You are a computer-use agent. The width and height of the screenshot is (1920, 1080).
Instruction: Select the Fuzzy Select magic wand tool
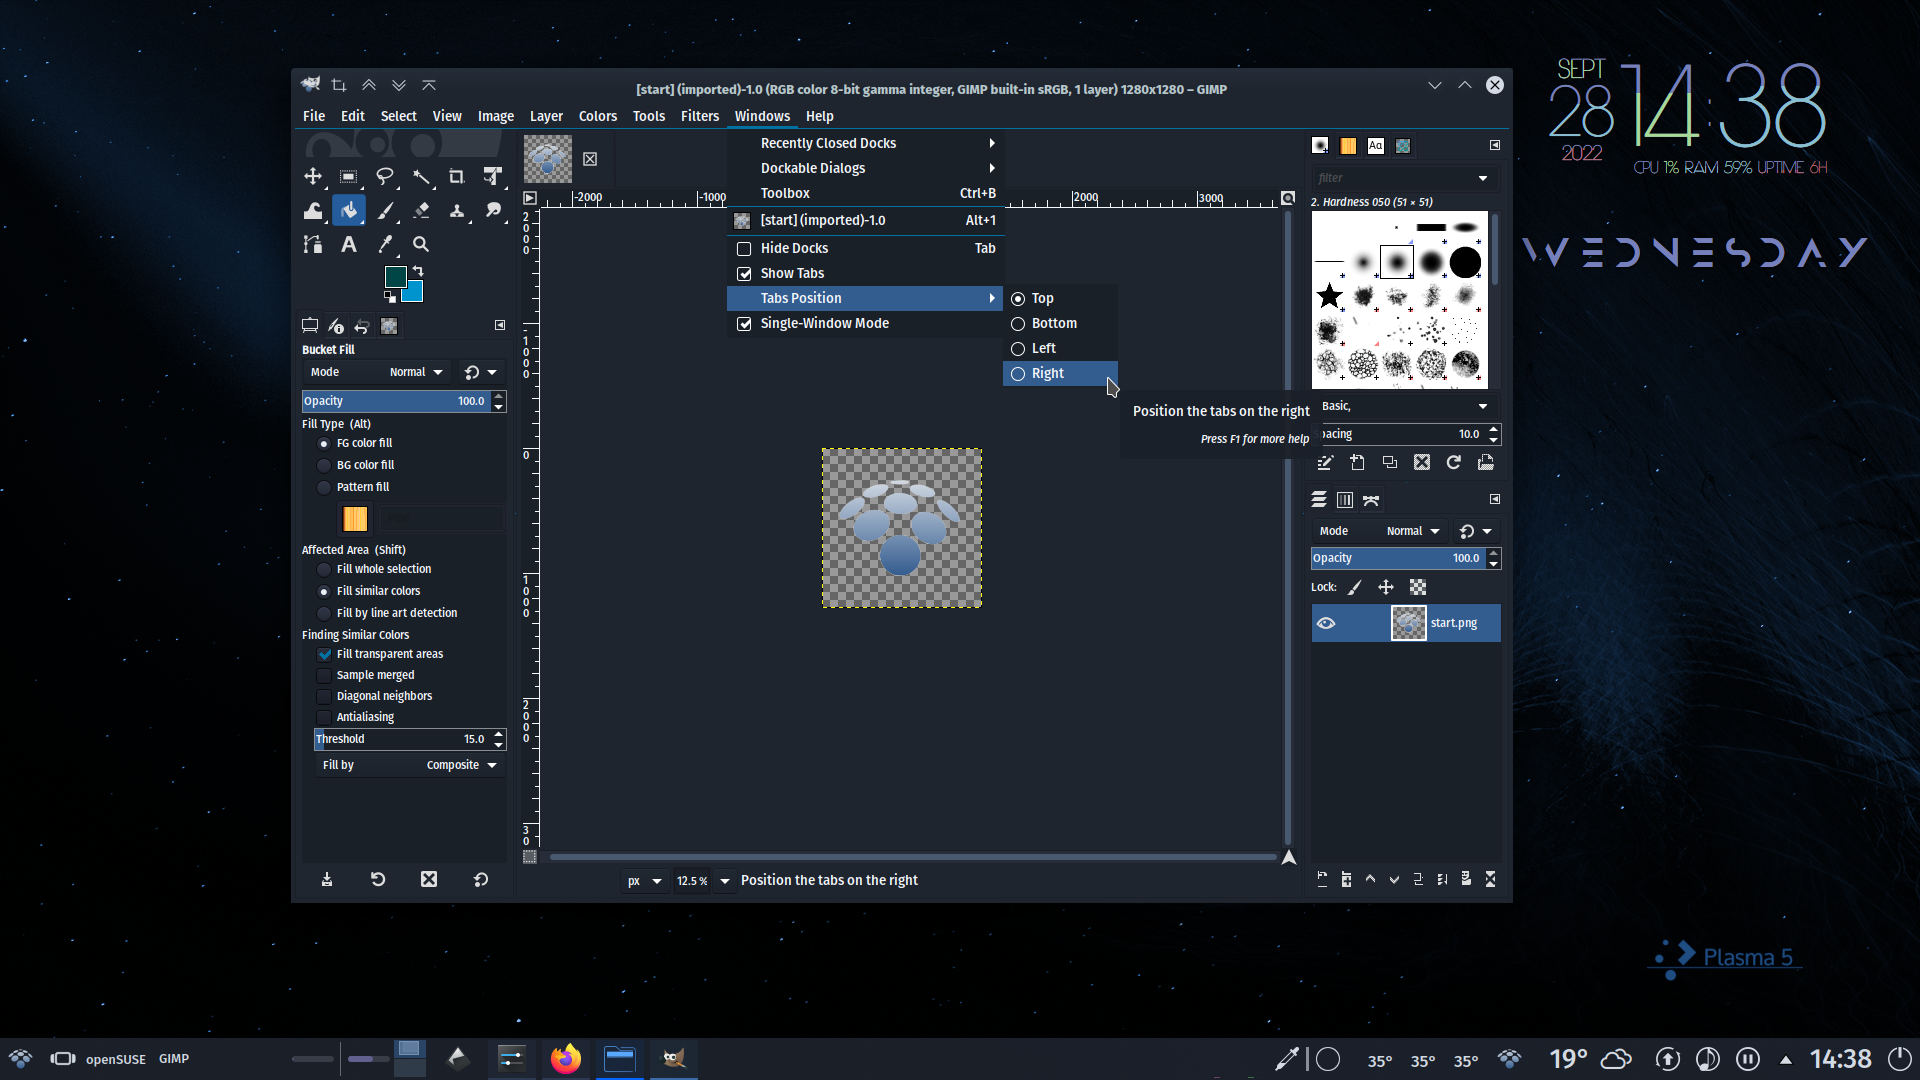point(421,177)
